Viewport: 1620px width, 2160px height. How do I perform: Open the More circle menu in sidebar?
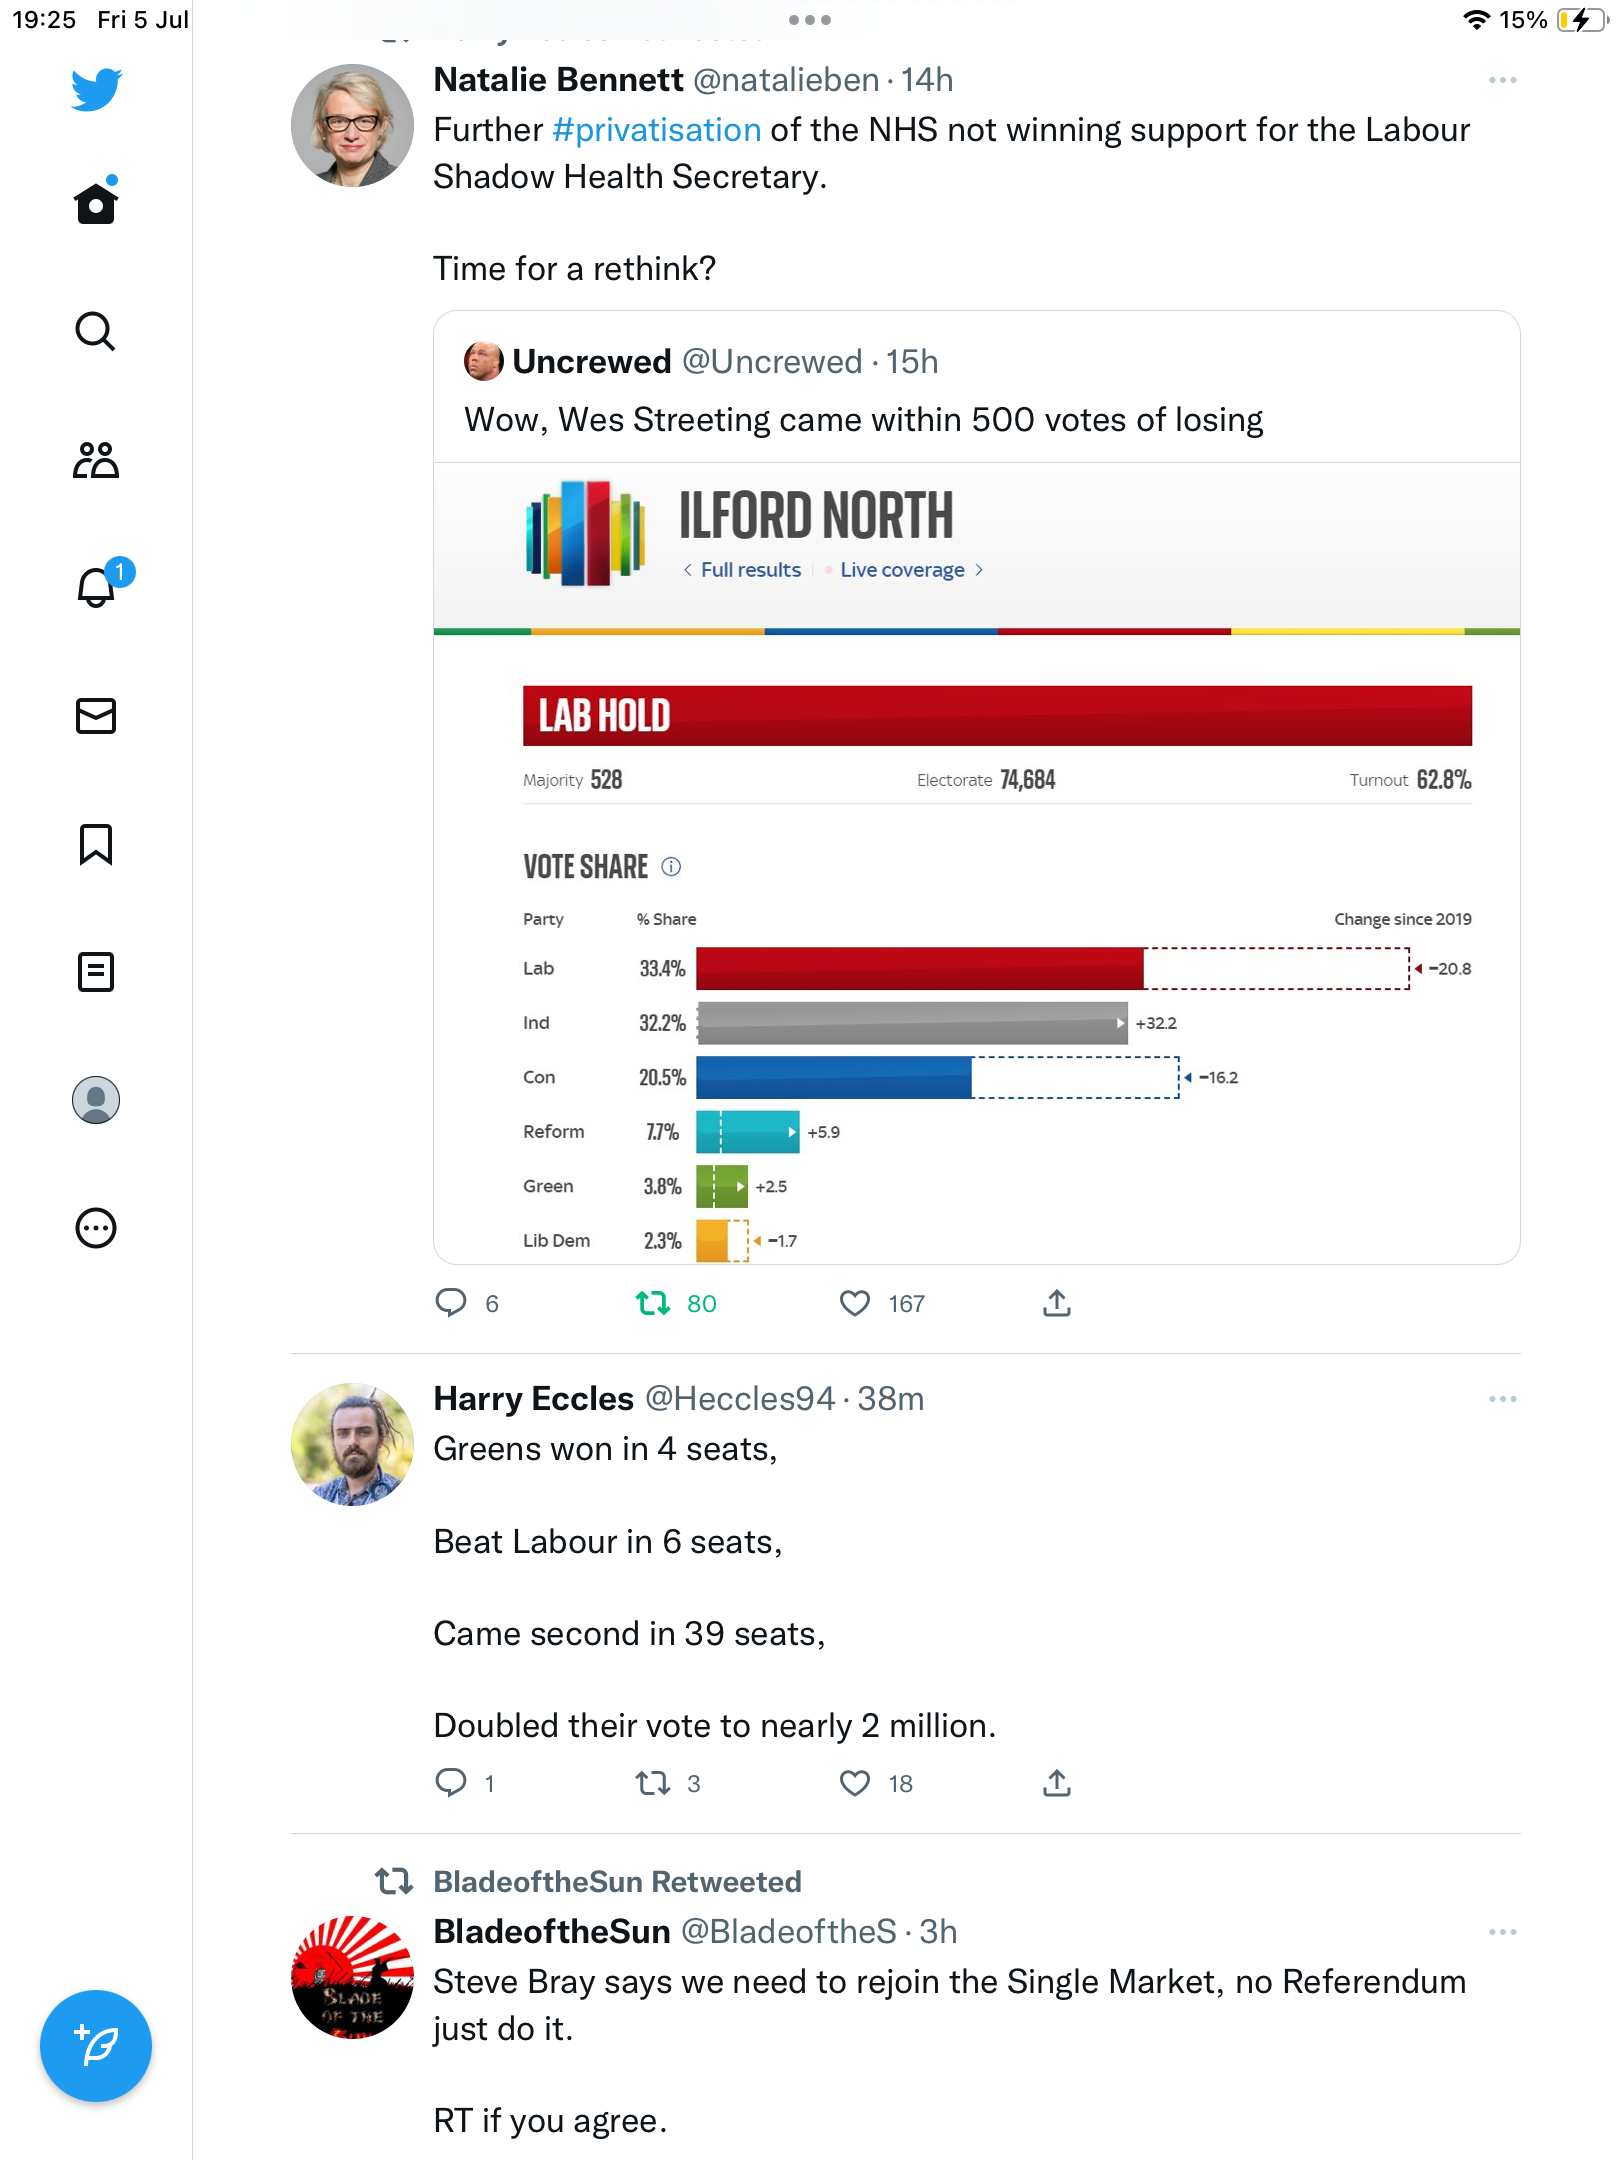pyautogui.click(x=96, y=1228)
